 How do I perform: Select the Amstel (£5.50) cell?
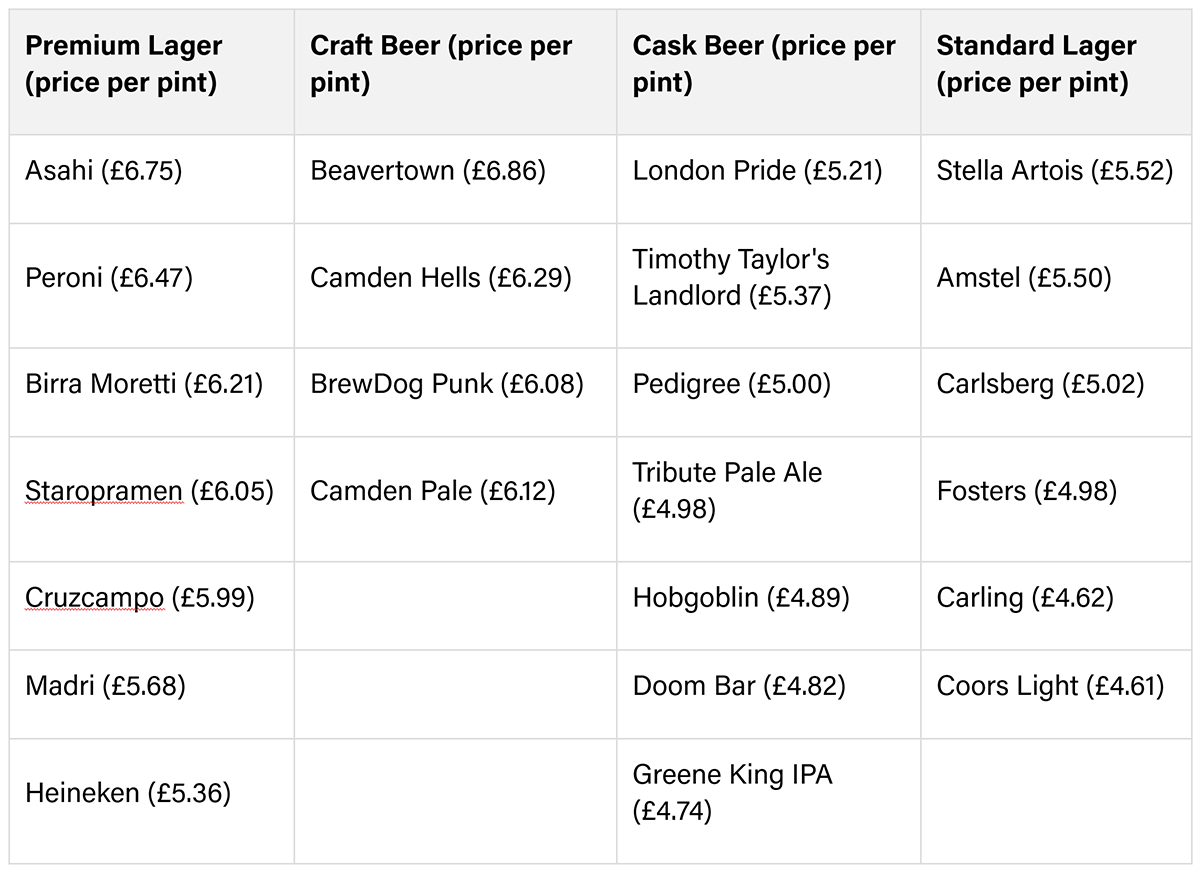[1024, 277]
